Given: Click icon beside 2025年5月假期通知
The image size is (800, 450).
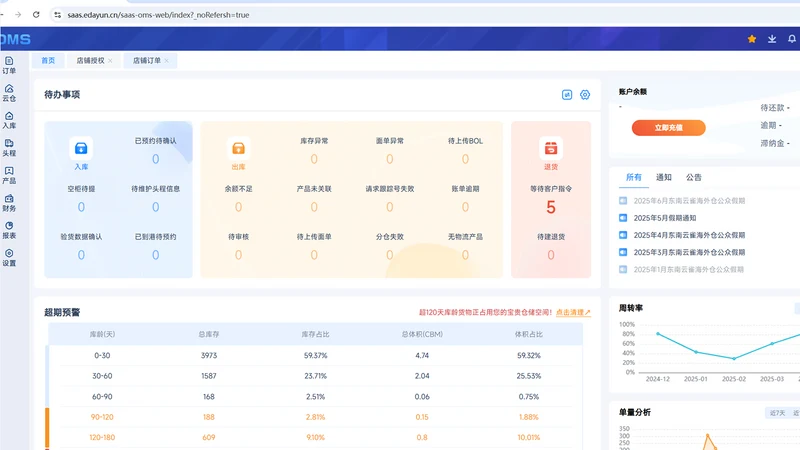Looking at the screenshot, I should (x=623, y=218).
